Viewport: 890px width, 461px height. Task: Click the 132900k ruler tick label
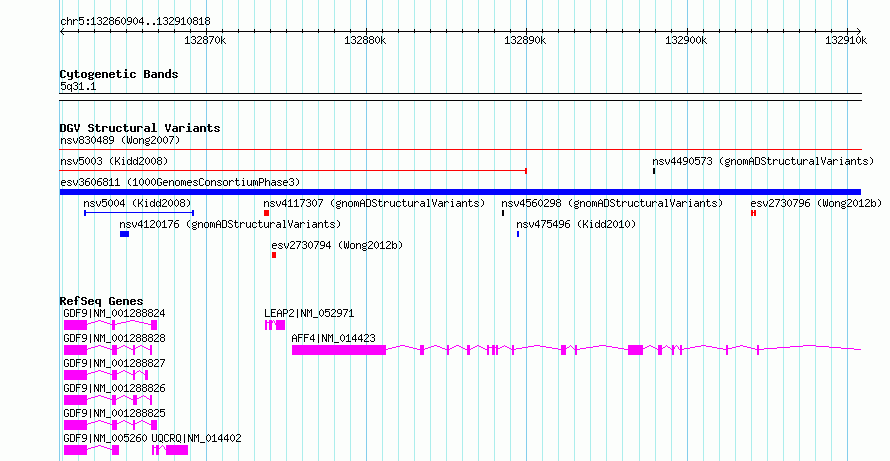[x=686, y=40]
